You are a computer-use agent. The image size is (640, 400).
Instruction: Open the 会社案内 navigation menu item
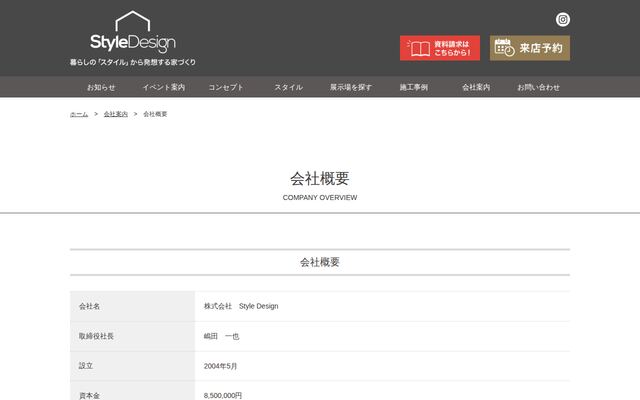pos(476,87)
